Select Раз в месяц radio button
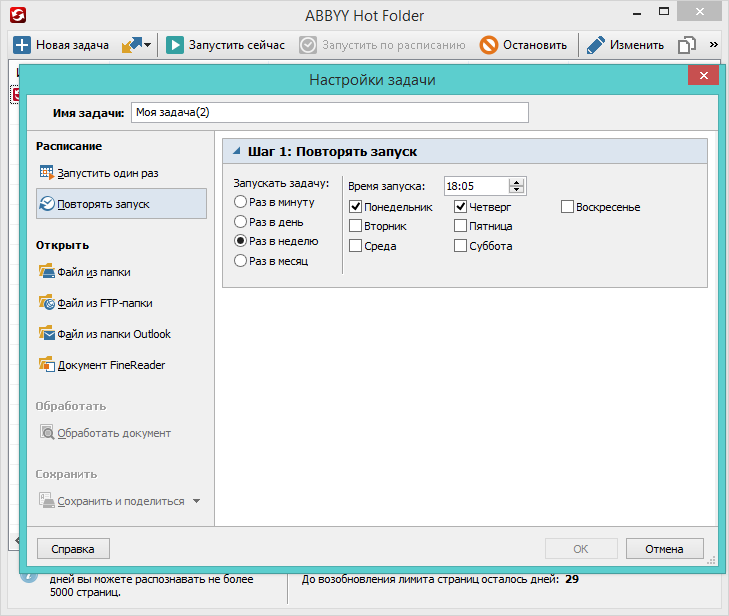The width and height of the screenshot is (729, 616). [240, 260]
